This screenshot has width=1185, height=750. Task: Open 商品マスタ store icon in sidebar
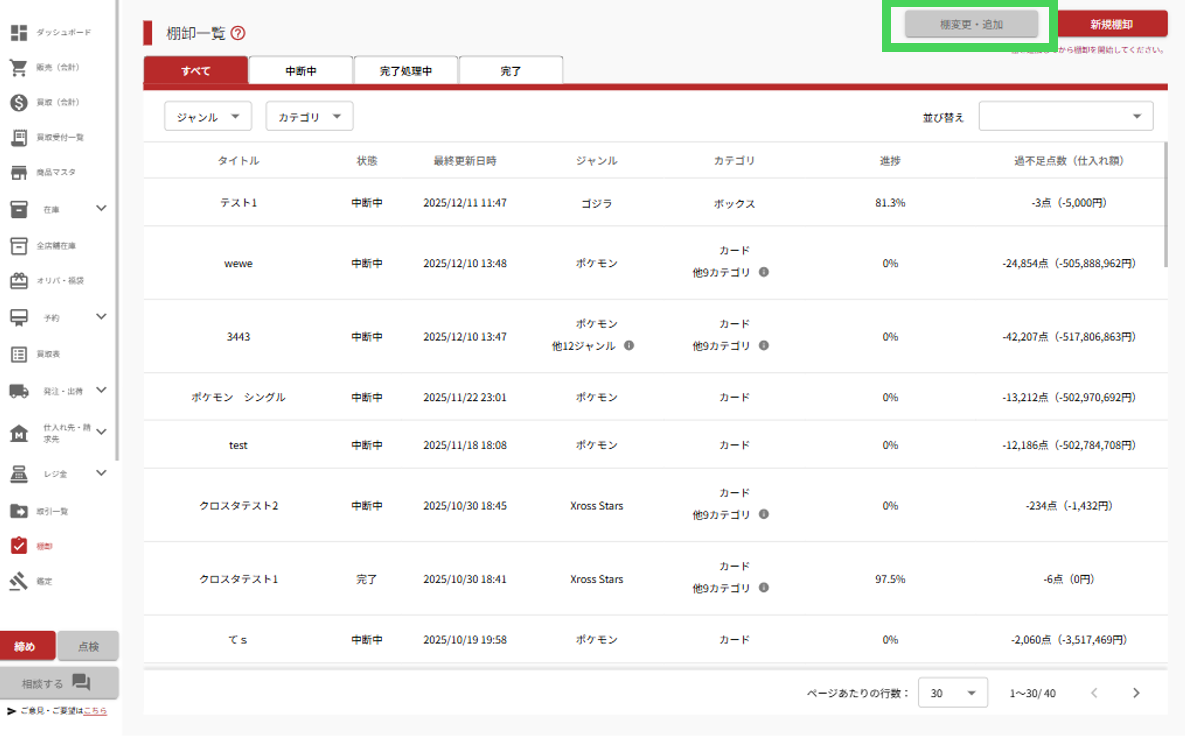click(18, 173)
